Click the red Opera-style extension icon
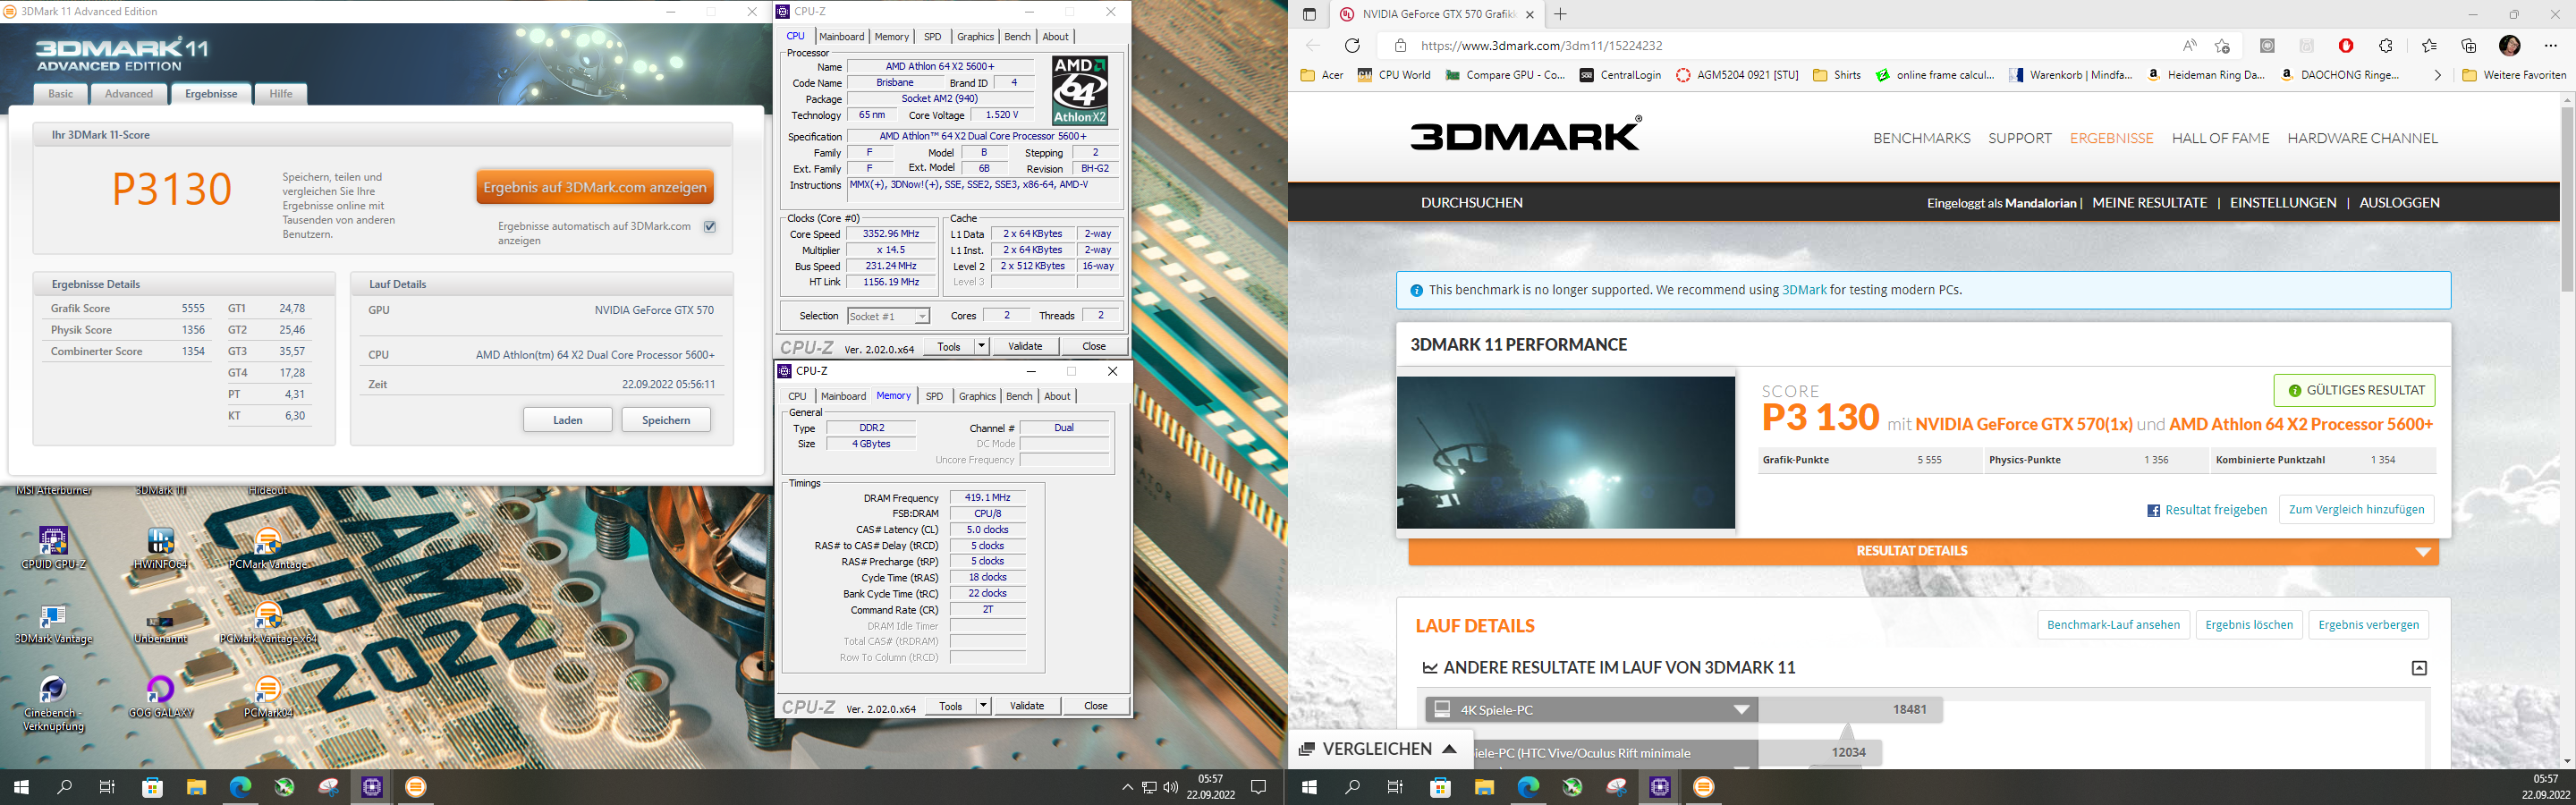2576x805 pixels. pyautogui.click(x=2346, y=45)
